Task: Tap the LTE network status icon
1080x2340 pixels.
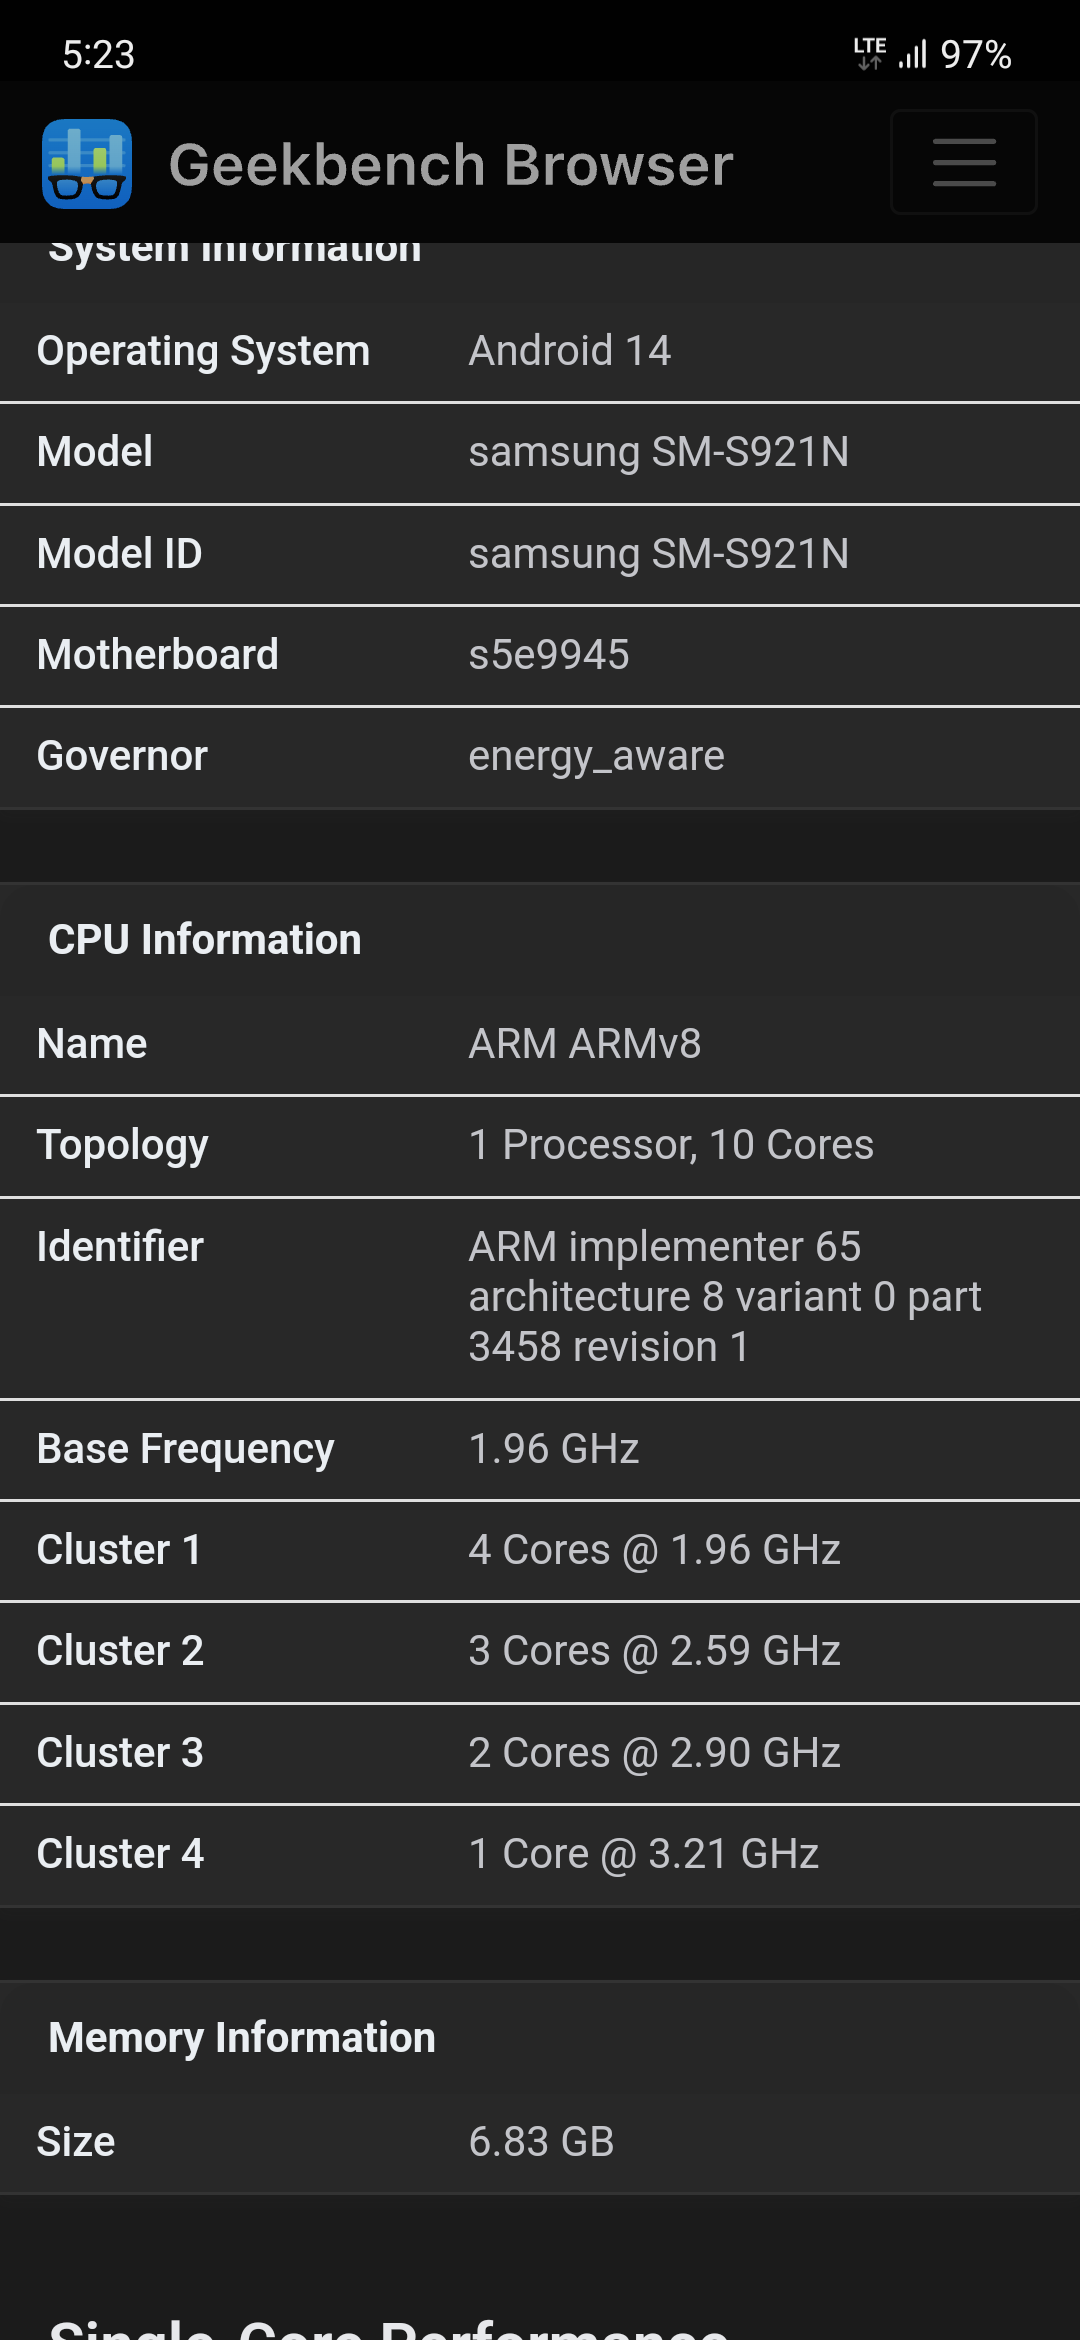Action: click(x=869, y=53)
